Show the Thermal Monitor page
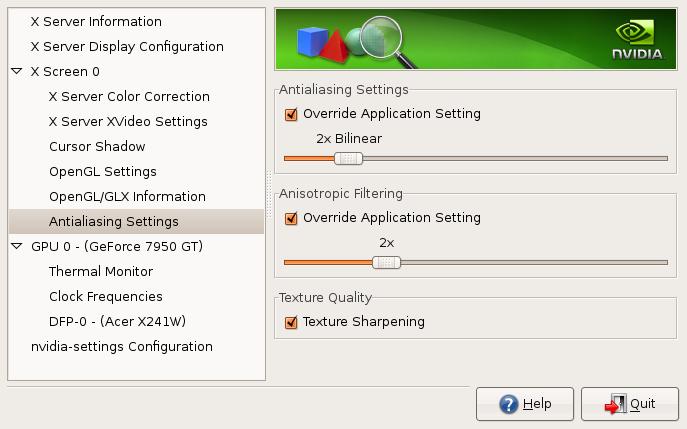 point(101,271)
